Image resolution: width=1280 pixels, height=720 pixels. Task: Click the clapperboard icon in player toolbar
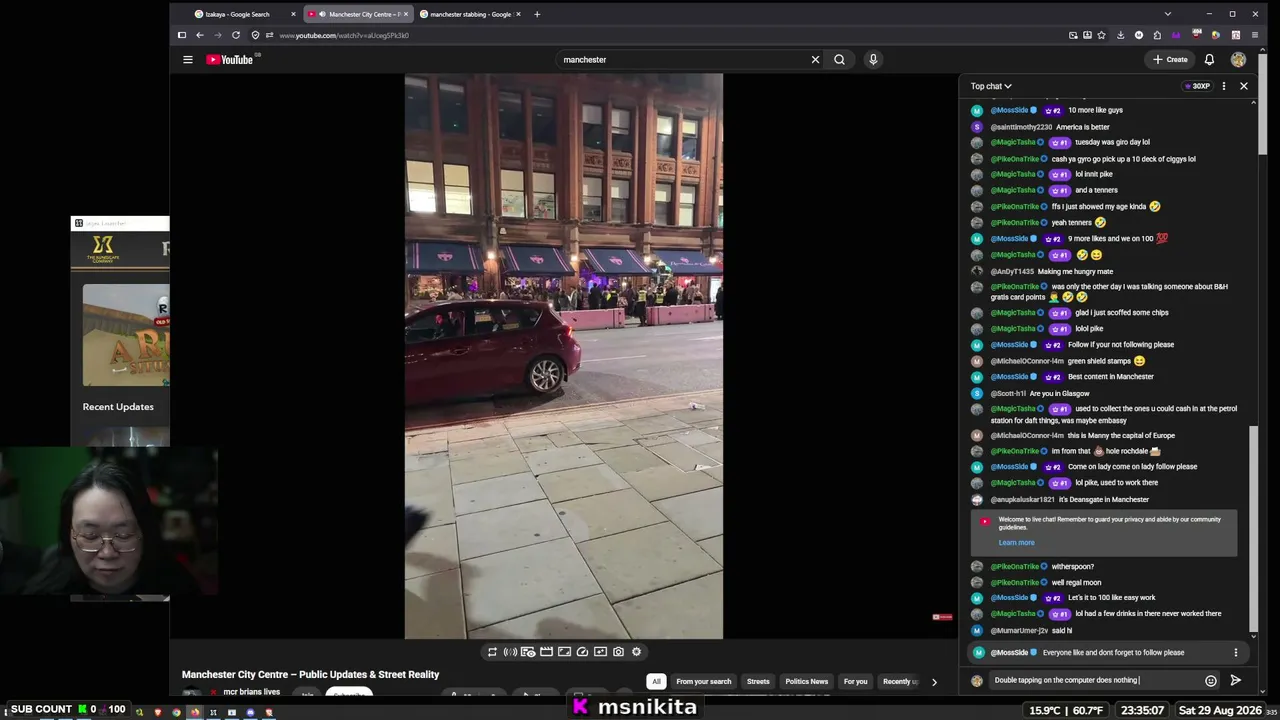point(546,652)
